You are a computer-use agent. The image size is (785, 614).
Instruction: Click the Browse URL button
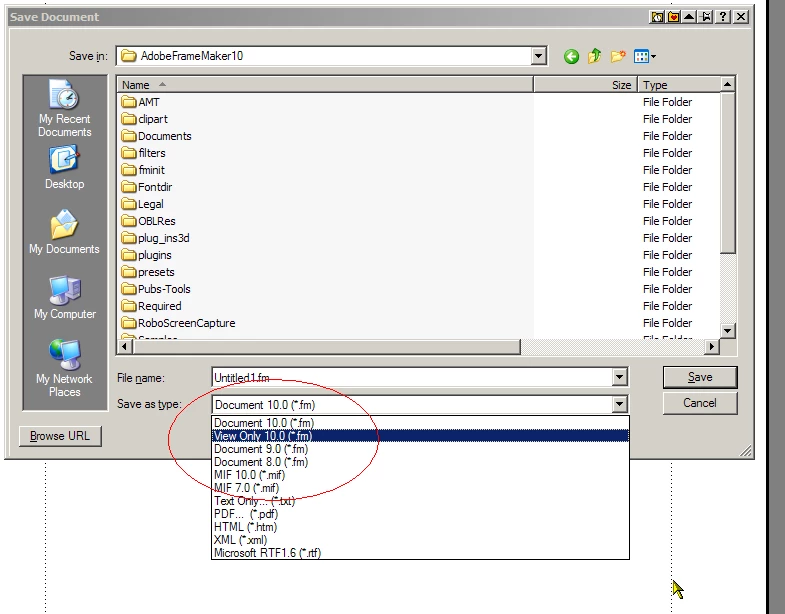coord(60,436)
